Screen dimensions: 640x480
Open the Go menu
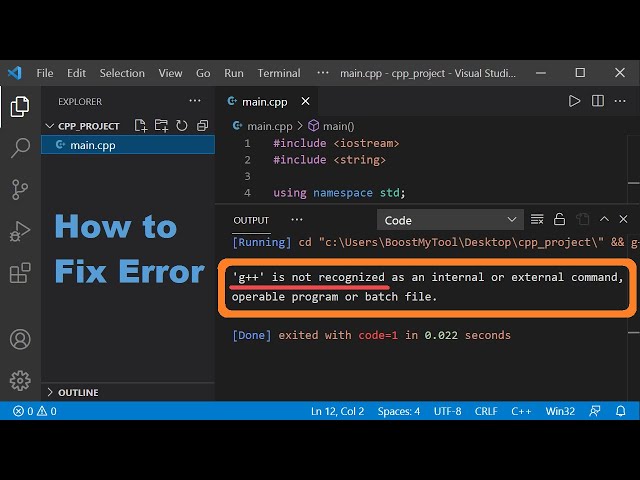203,73
